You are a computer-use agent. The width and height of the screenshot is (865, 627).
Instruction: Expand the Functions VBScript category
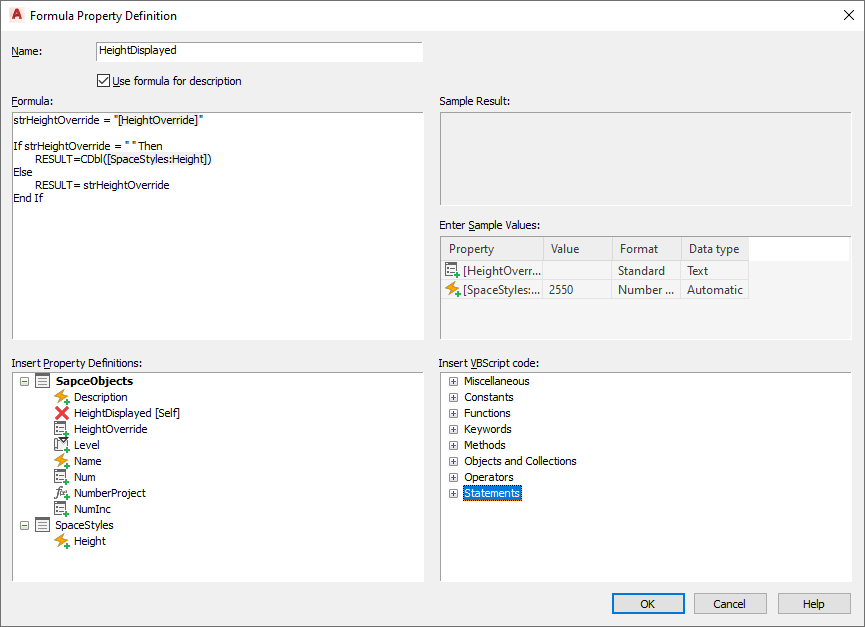tap(453, 413)
